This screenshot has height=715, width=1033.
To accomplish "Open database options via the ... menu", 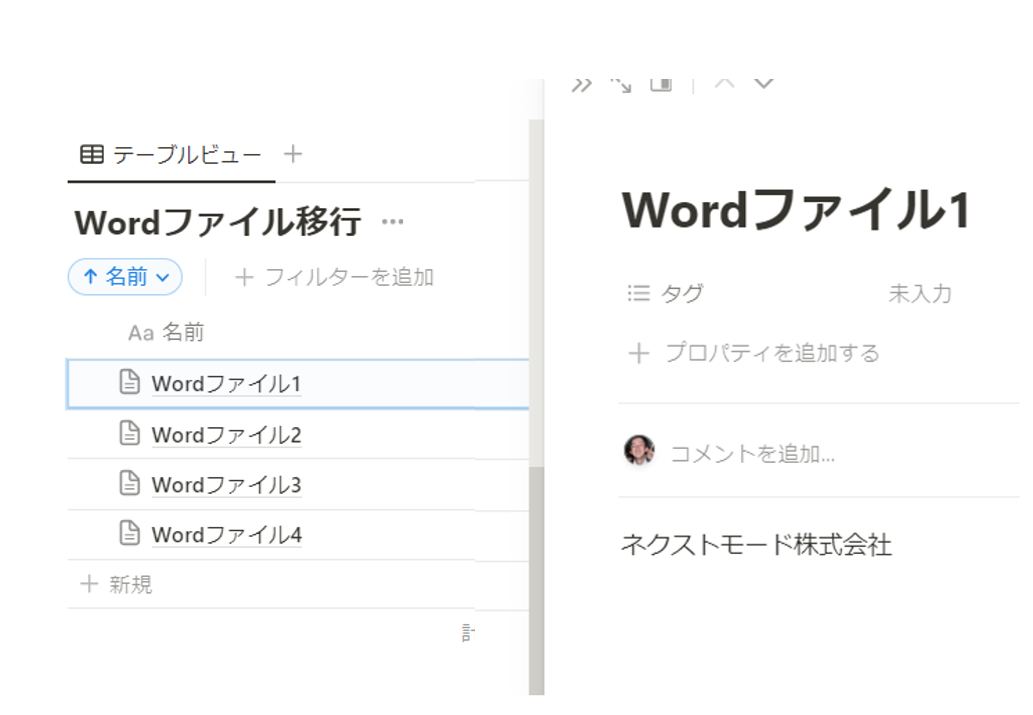I will [391, 224].
